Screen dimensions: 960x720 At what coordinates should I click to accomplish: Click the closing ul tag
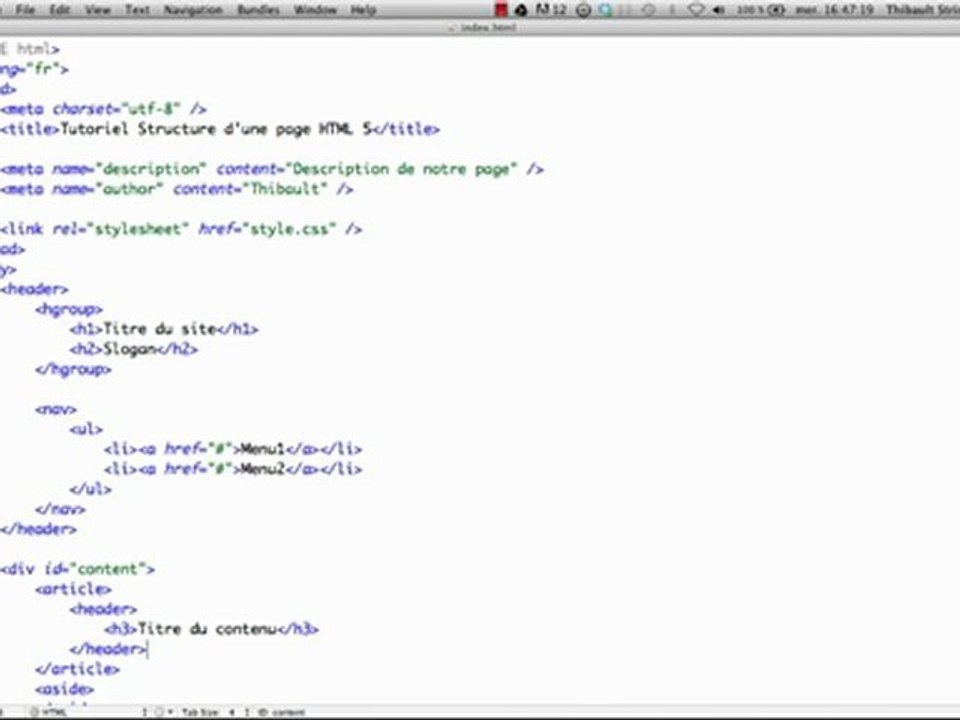91,489
